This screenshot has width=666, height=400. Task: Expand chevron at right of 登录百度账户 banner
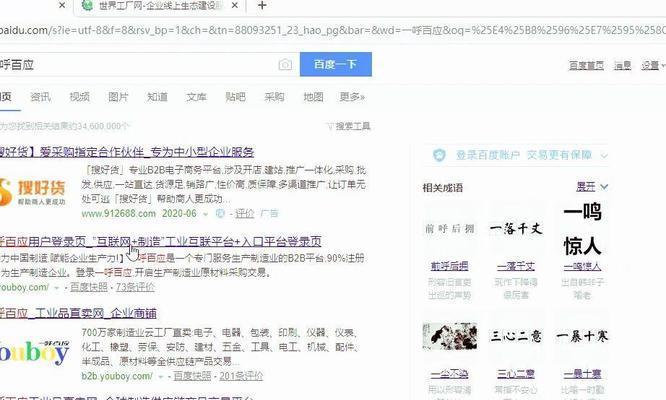[x=604, y=156]
